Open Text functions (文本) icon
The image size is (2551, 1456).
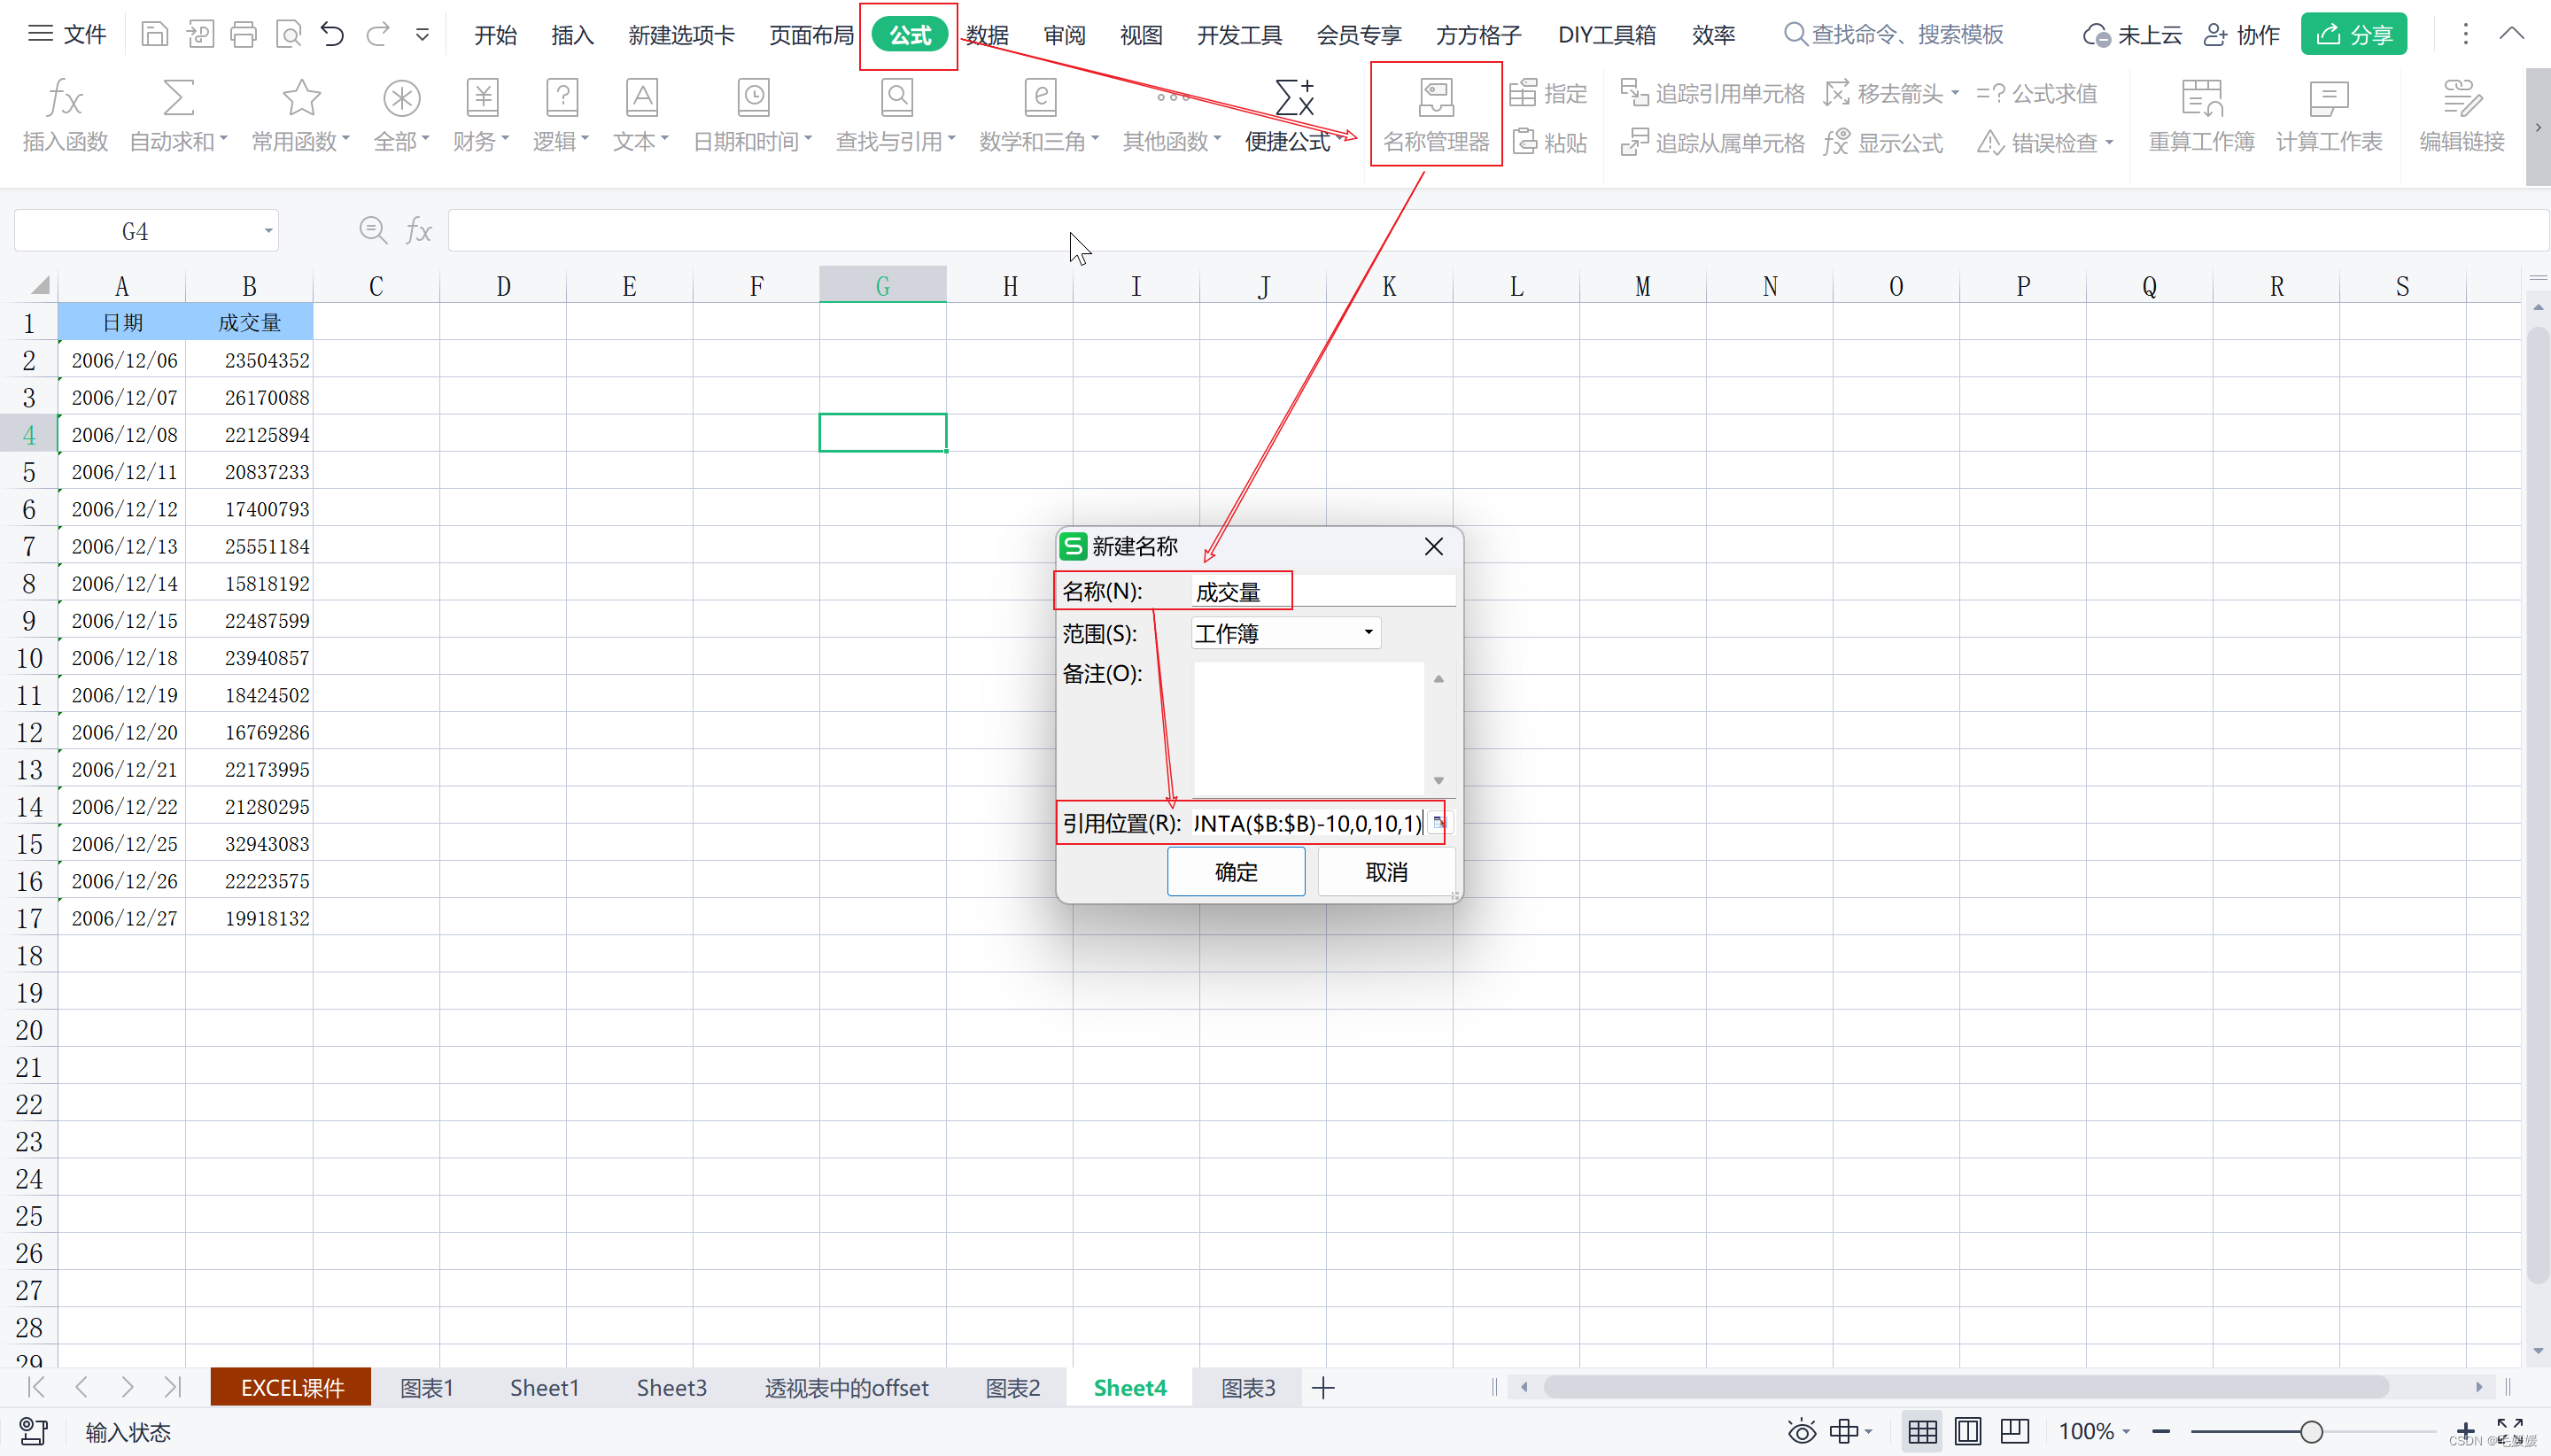tap(641, 116)
